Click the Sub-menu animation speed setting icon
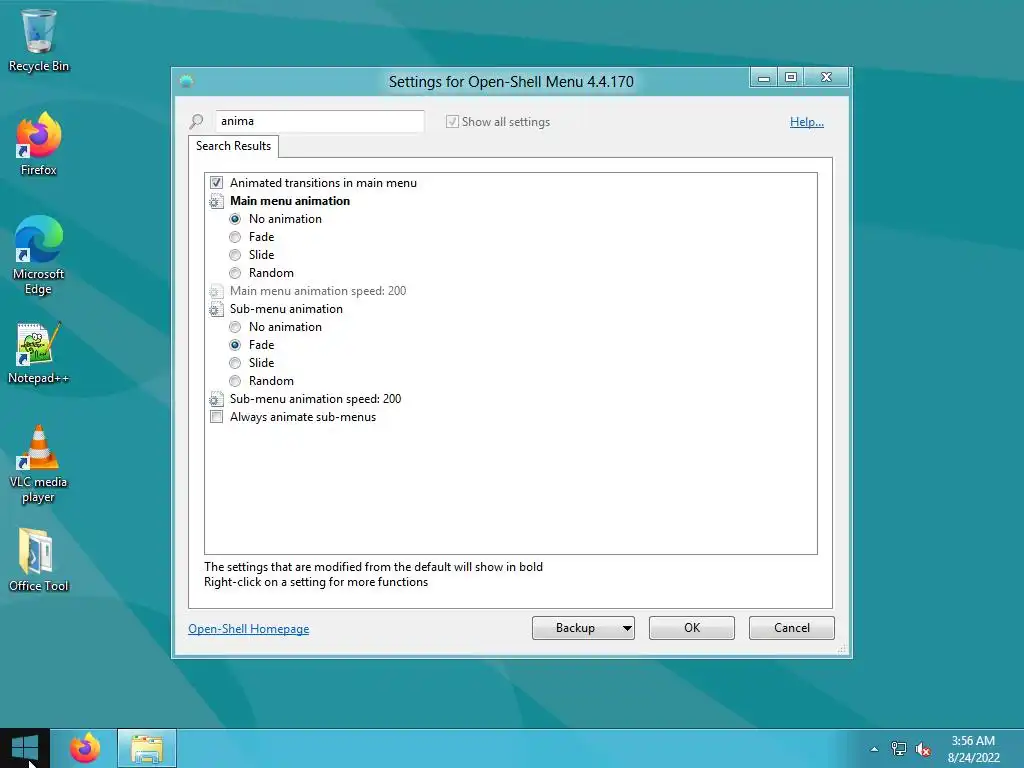 [216, 399]
